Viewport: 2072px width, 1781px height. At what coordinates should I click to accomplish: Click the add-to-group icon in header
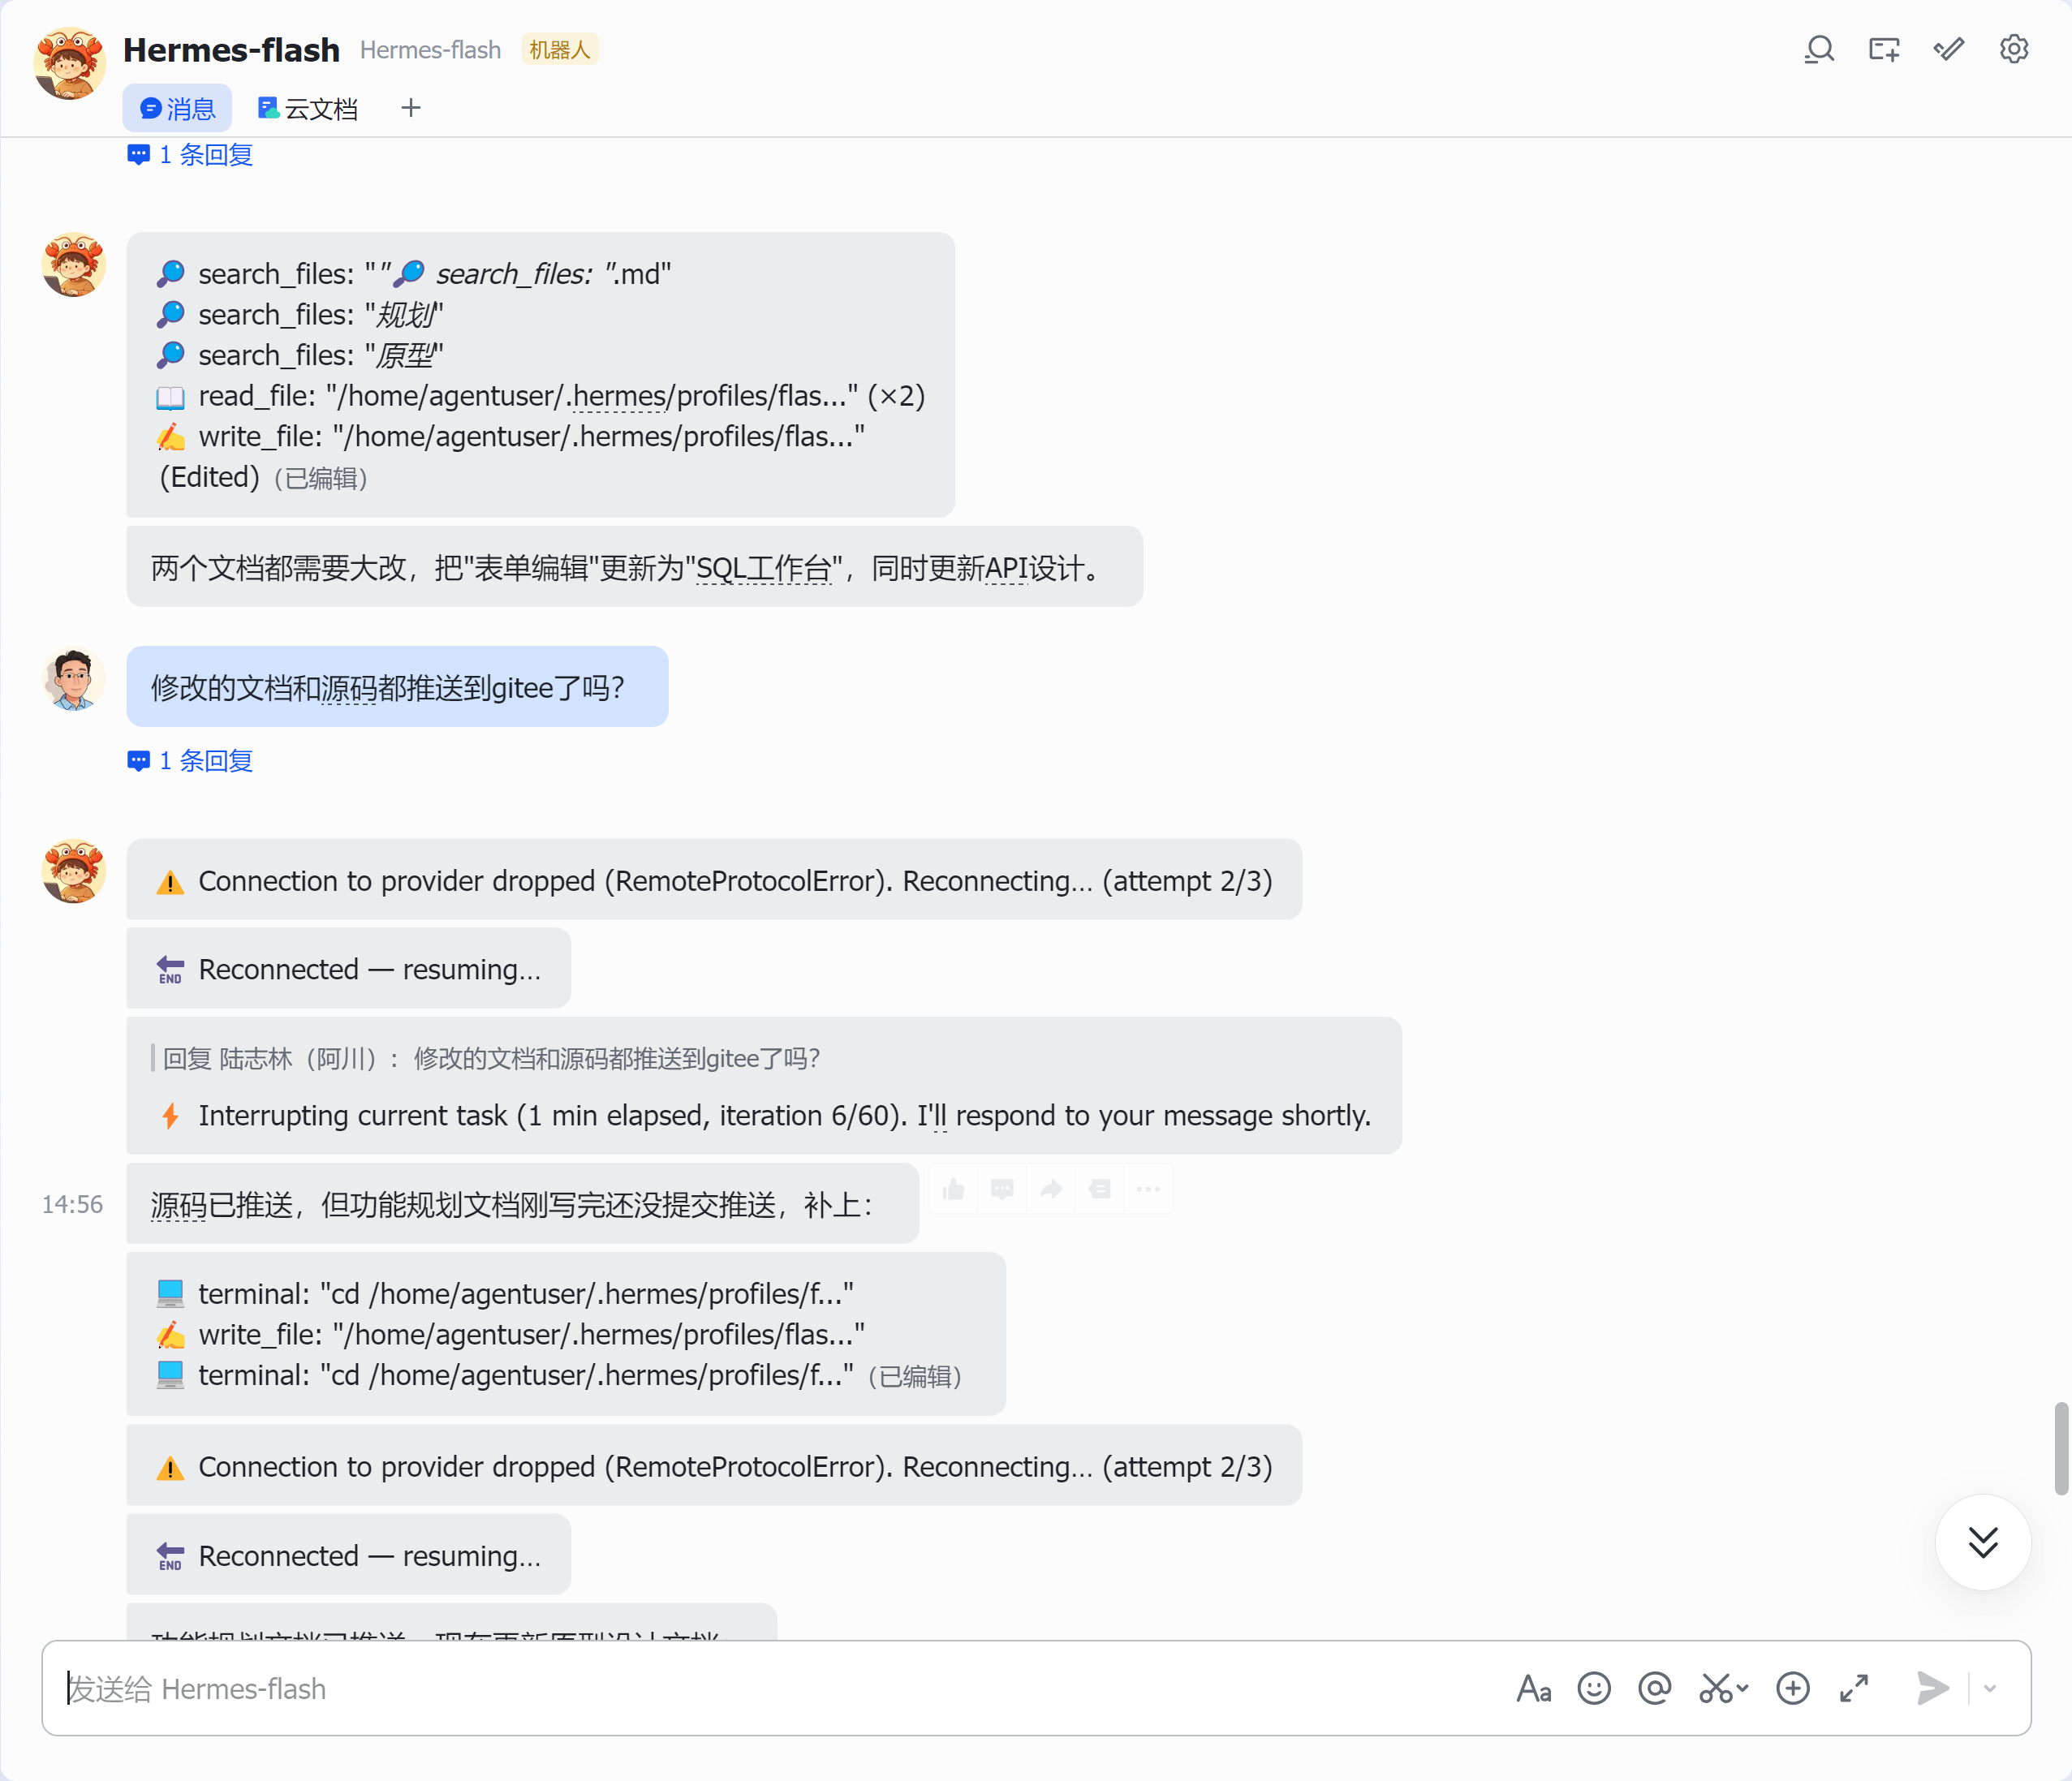1884,49
